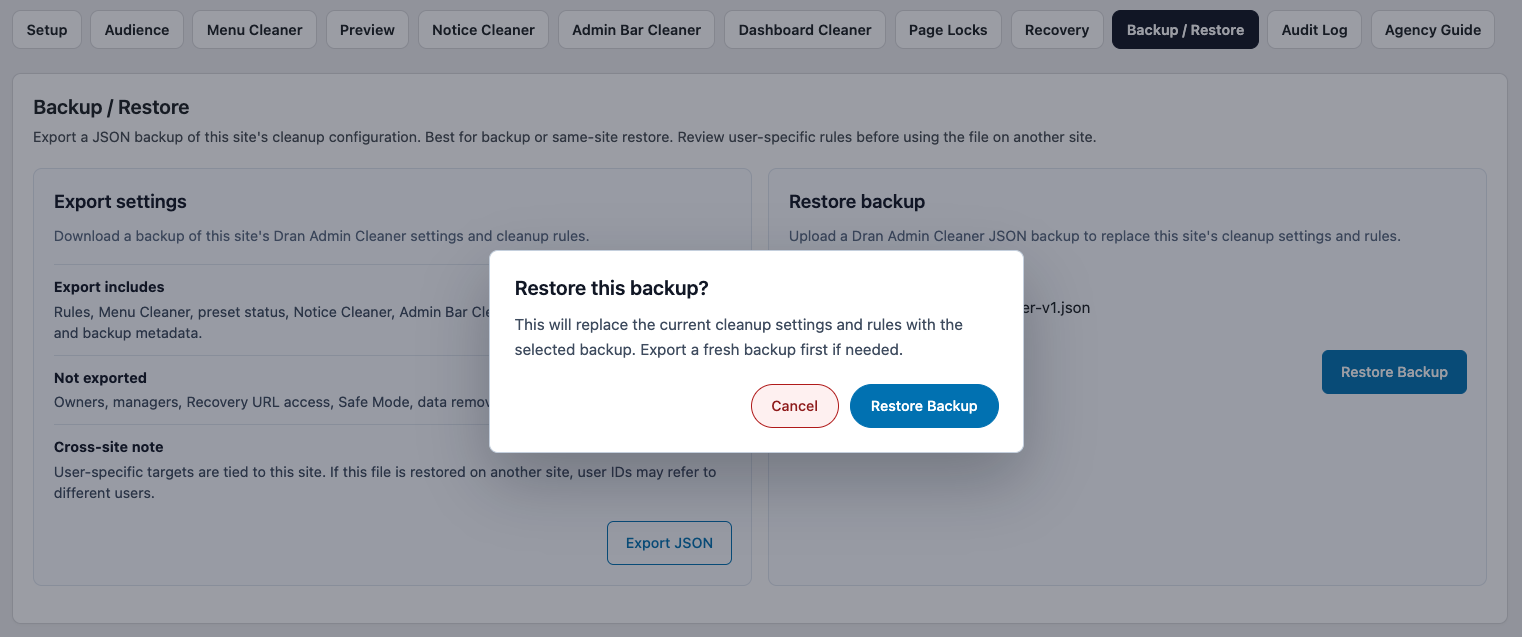Open the Setup tab
The width and height of the screenshot is (1522, 637).
point(47,30)
